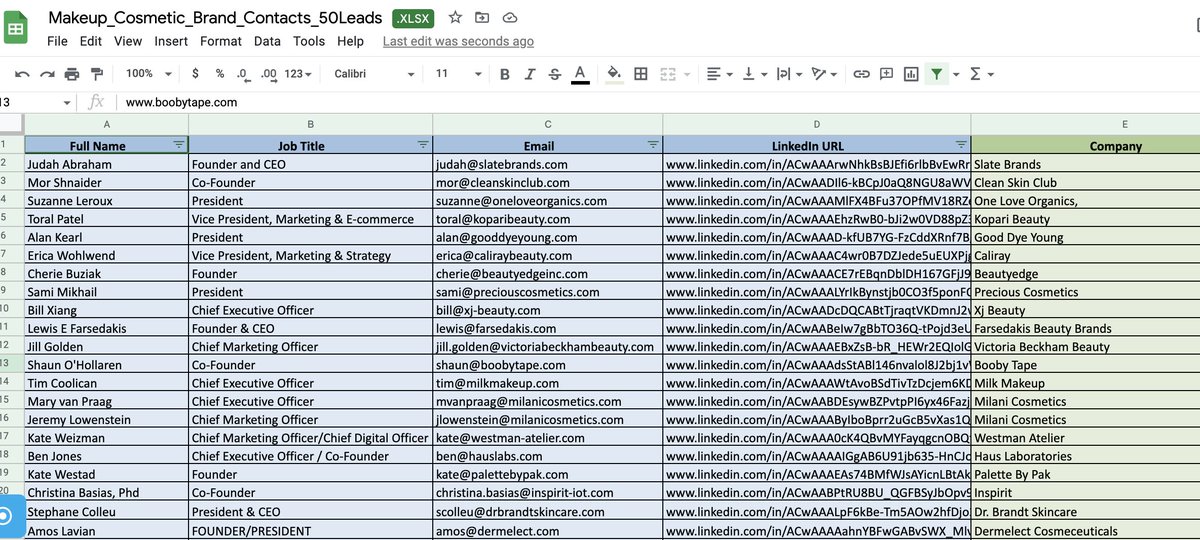Toggle strikethrough formatting
This screenshot has width=1200, height=540.
[x=554, y=74]
